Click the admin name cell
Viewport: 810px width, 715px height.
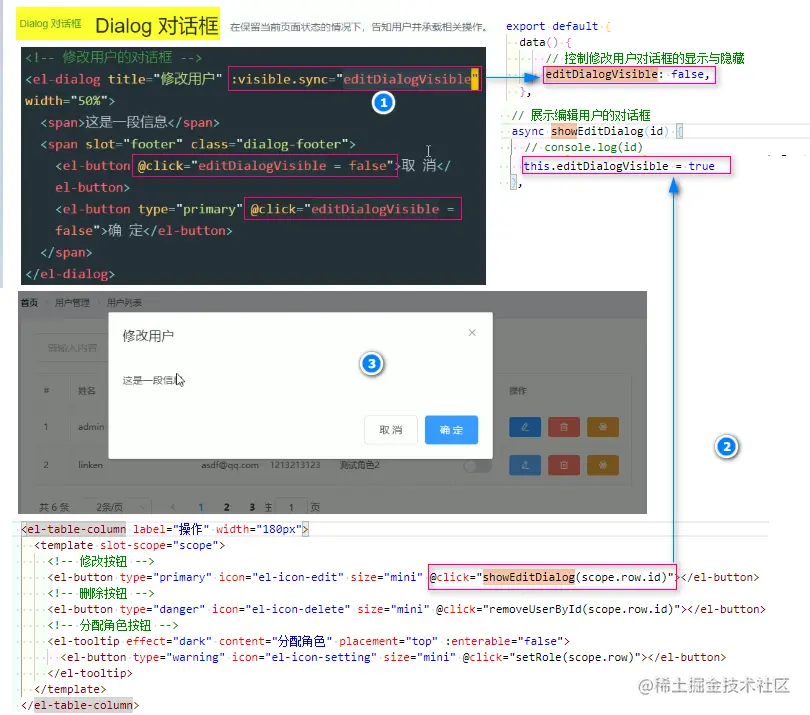(91, 427)
